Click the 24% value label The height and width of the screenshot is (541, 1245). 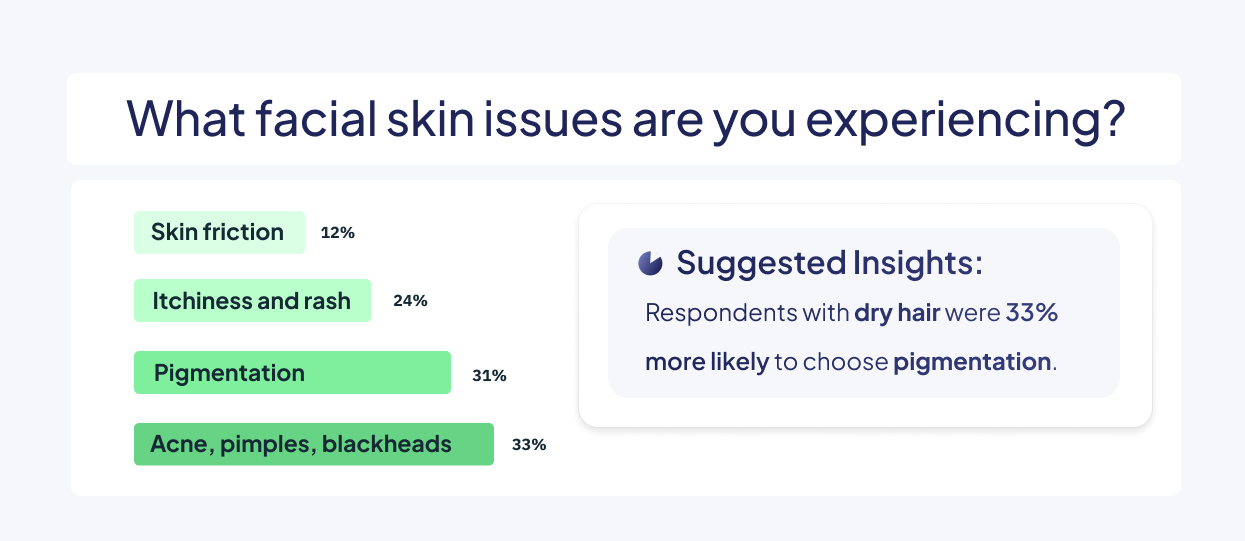pyautogui.click(x=410, y=301)
